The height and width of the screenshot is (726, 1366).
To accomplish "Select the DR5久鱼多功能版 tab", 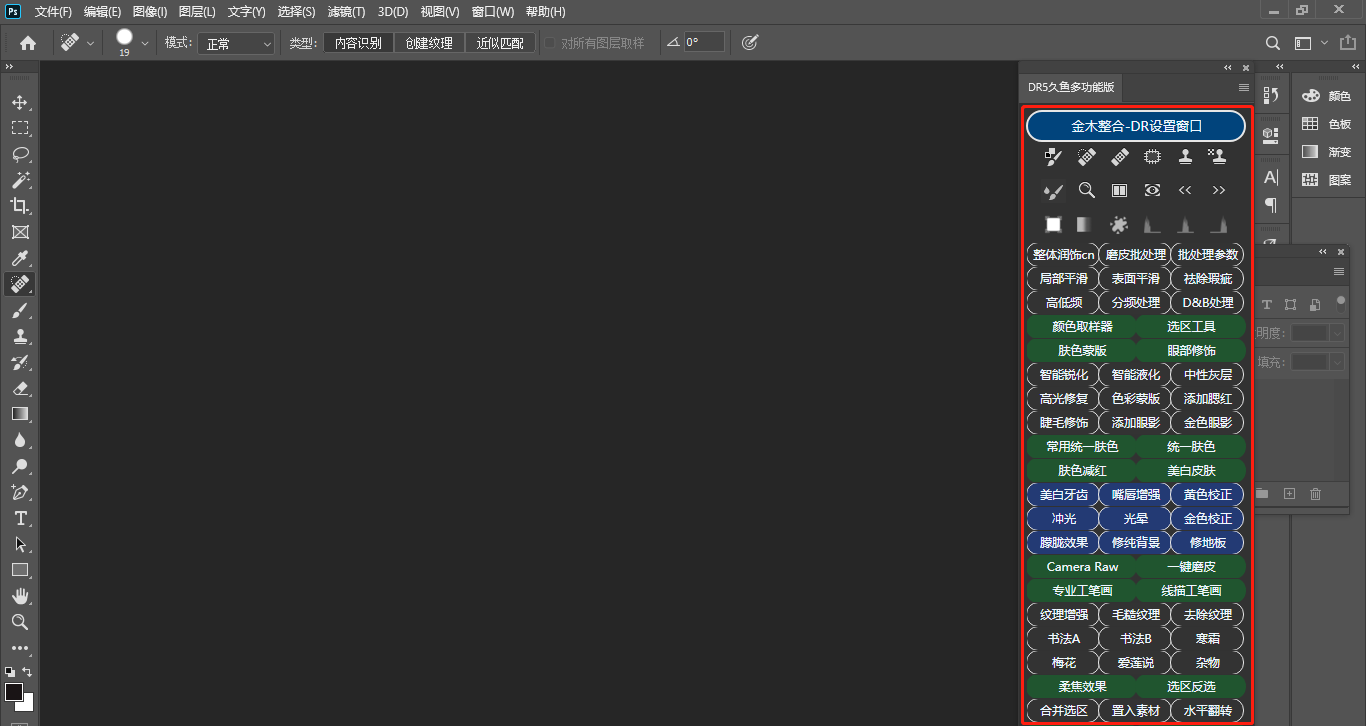I will tap(1070, 88).
